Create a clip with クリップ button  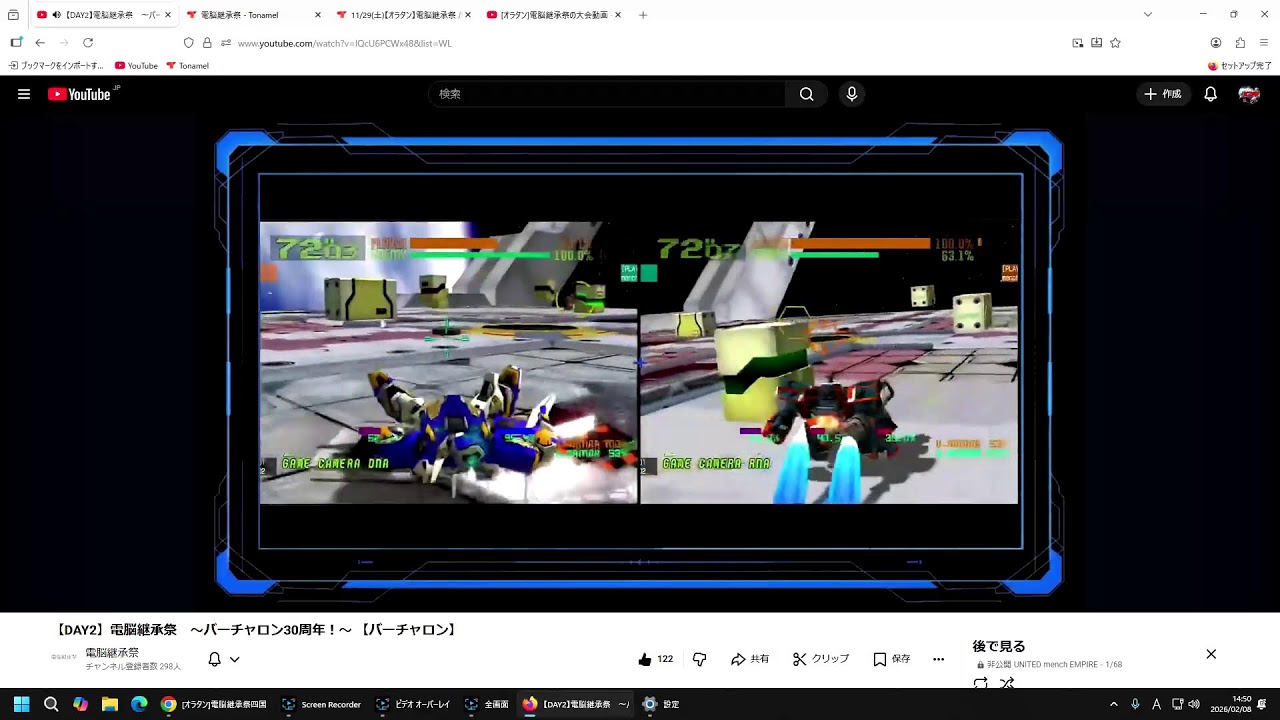[821, 659]
